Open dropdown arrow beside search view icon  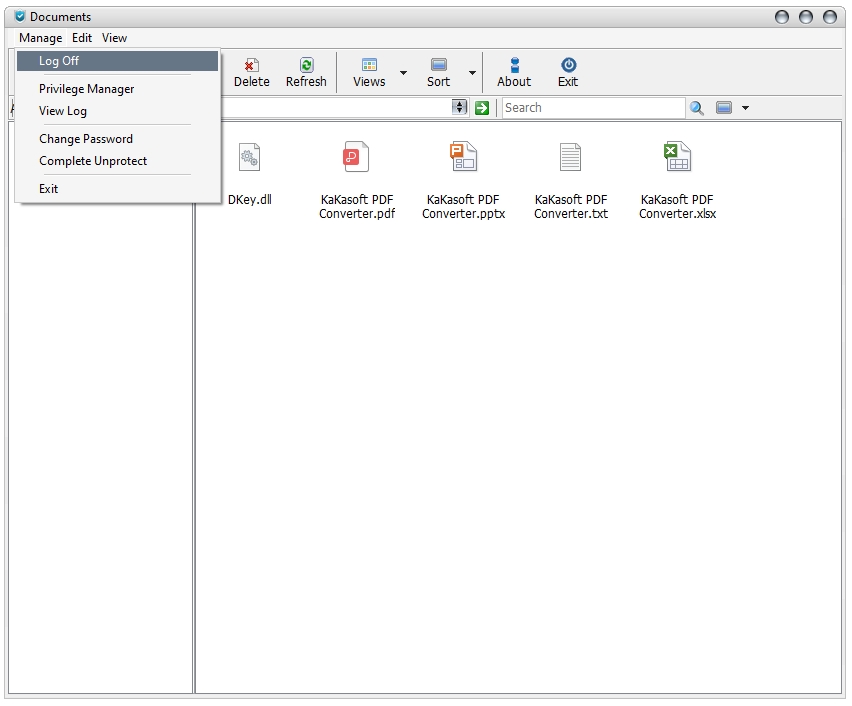pos(746,108)
